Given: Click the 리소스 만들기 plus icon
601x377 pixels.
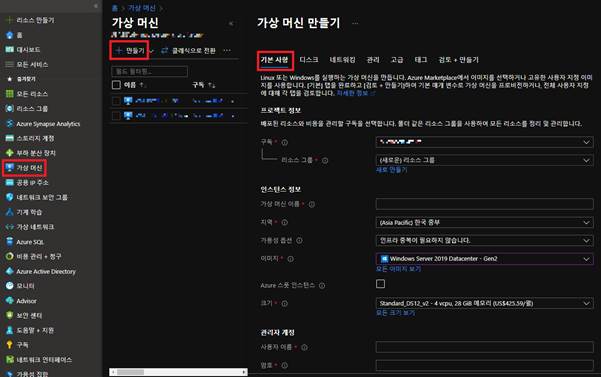Looking at the screenshot, I should point(10,20).
